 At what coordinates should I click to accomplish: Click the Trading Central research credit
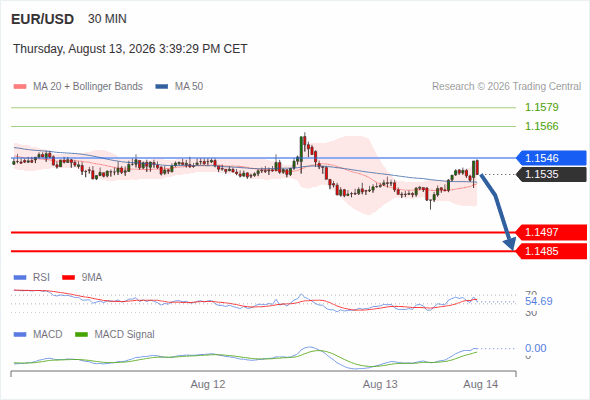click(506, 87)
